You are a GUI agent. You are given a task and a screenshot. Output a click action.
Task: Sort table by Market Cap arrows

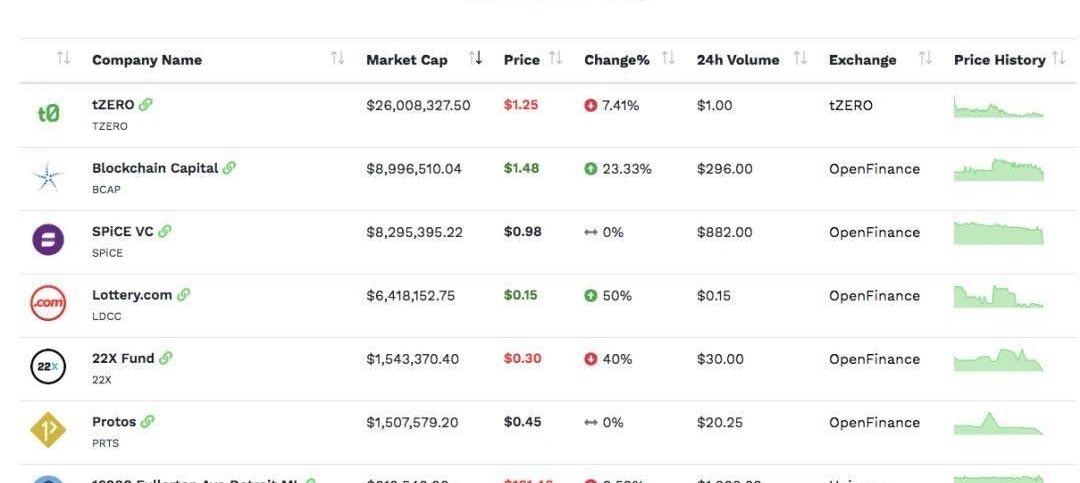click(476, 59)
